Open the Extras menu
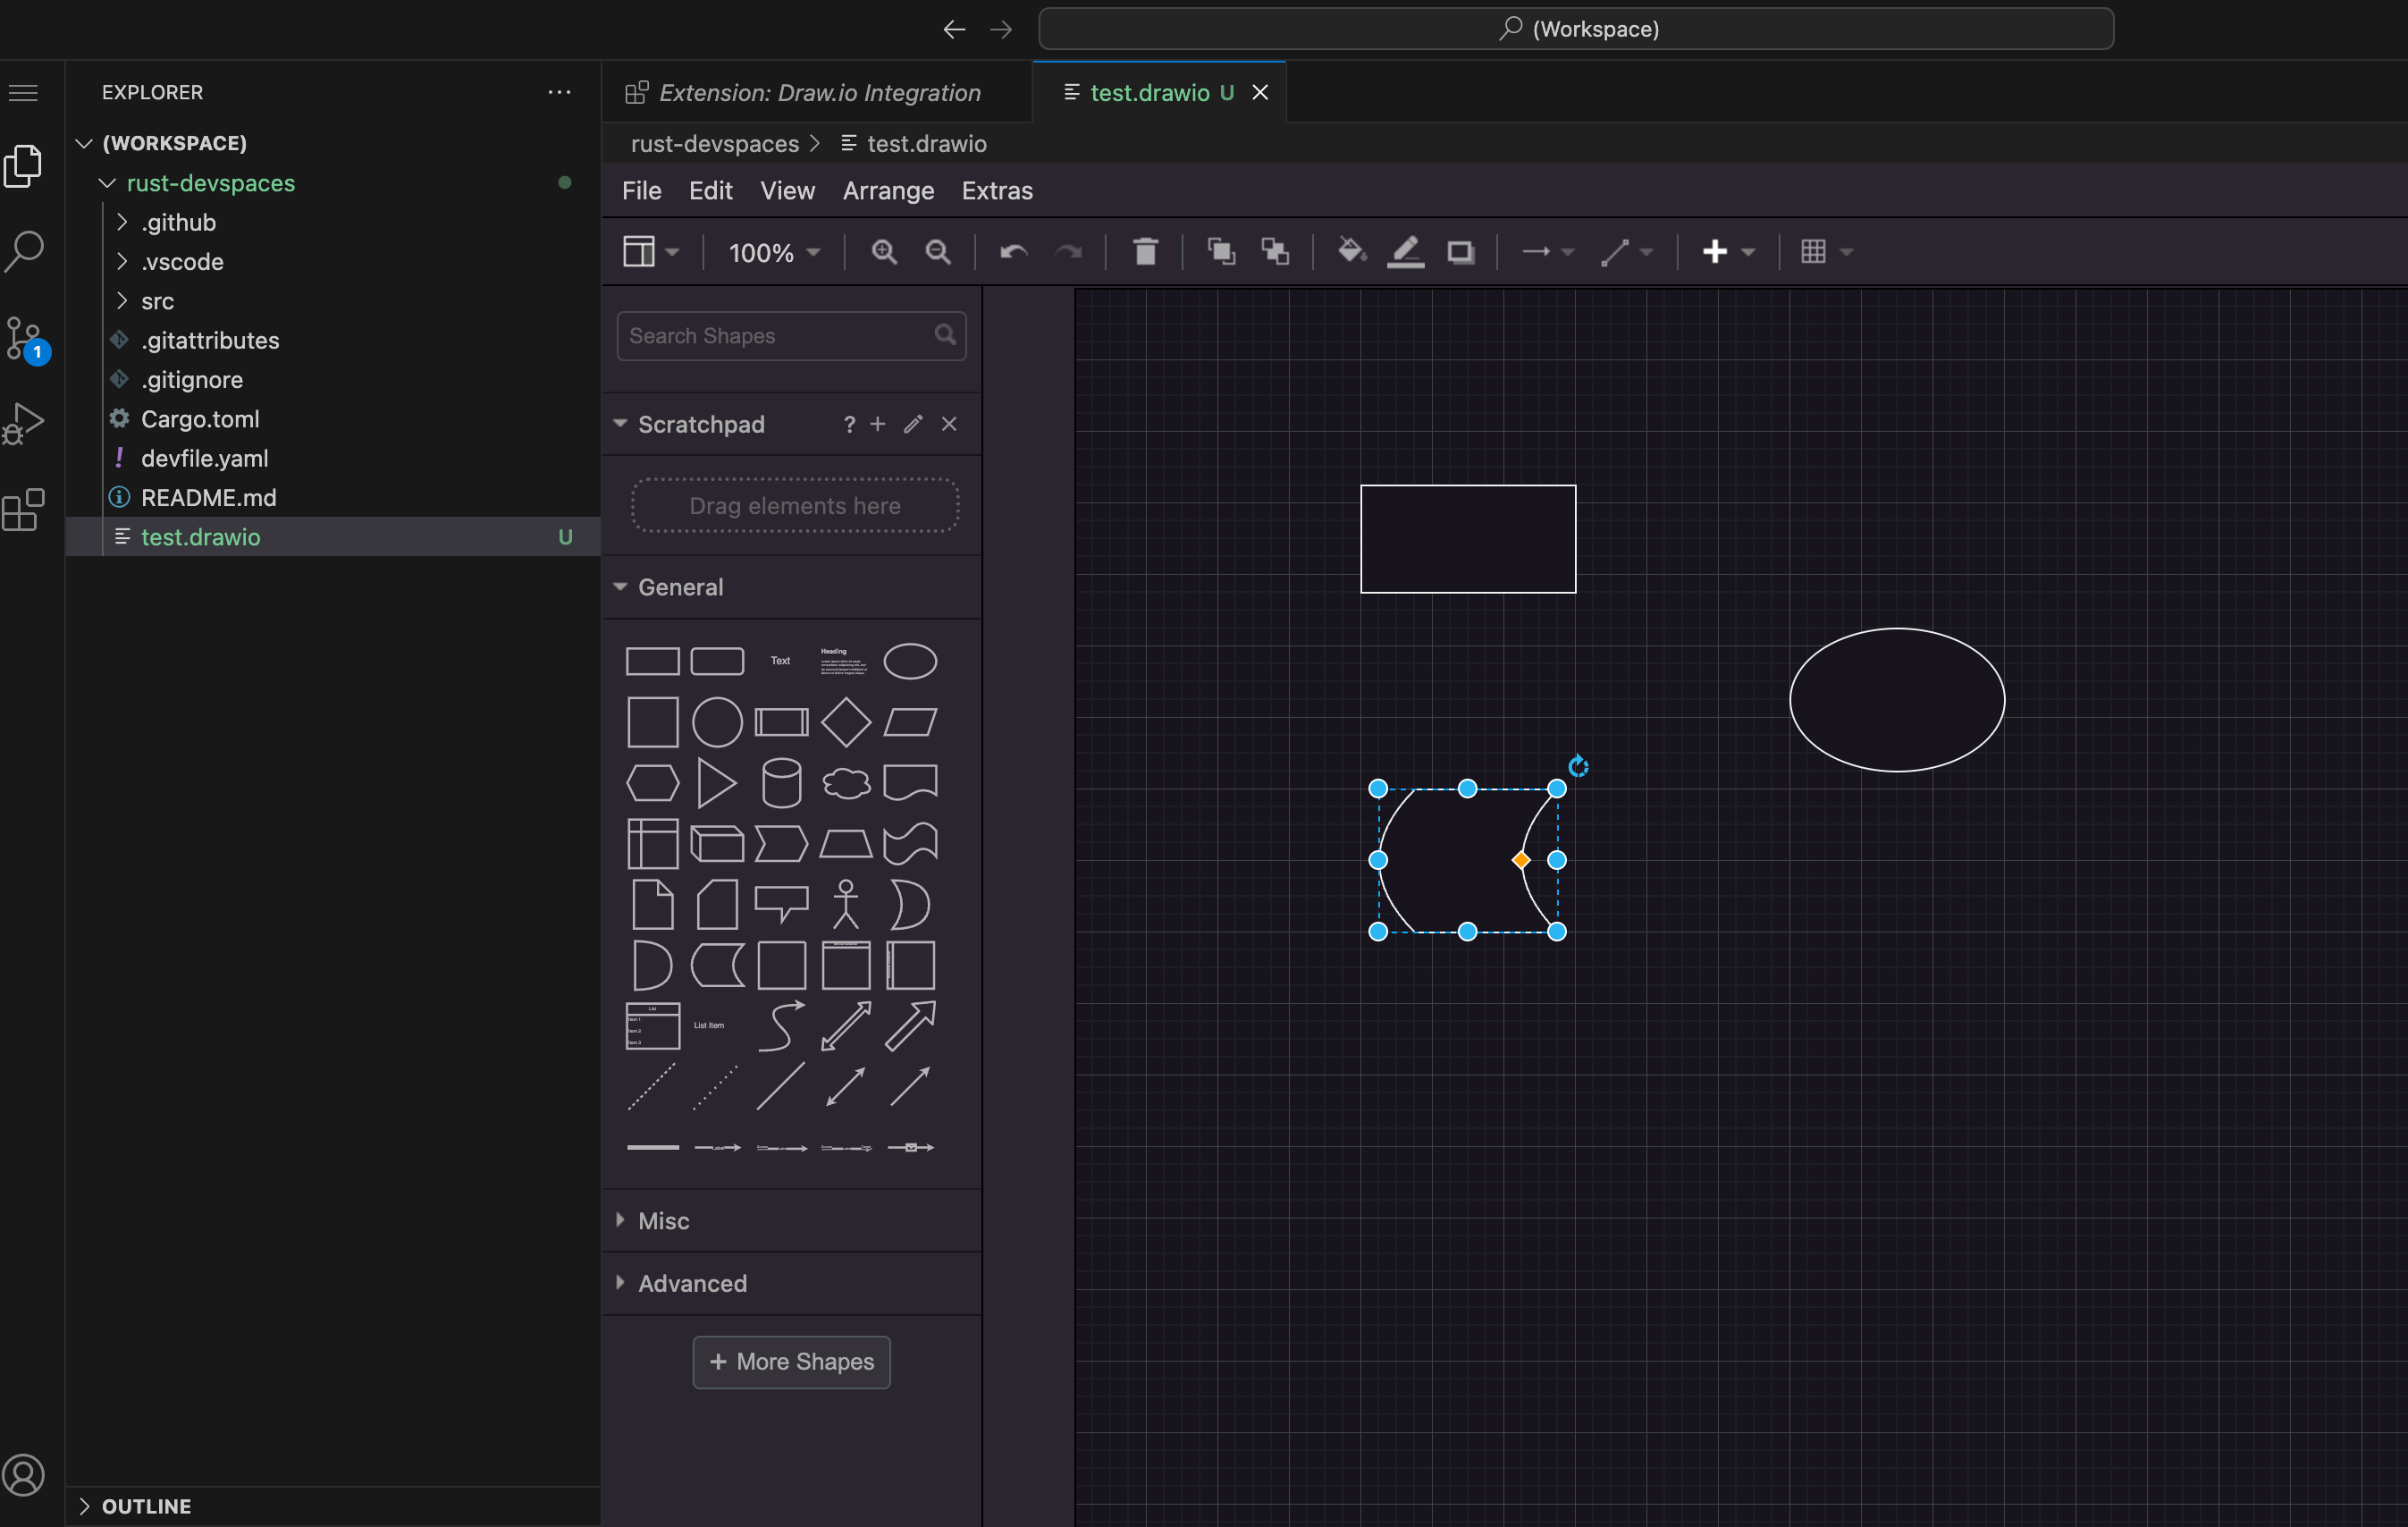Viewport: 2408px width, 1527px height. [x=997, y=191]
